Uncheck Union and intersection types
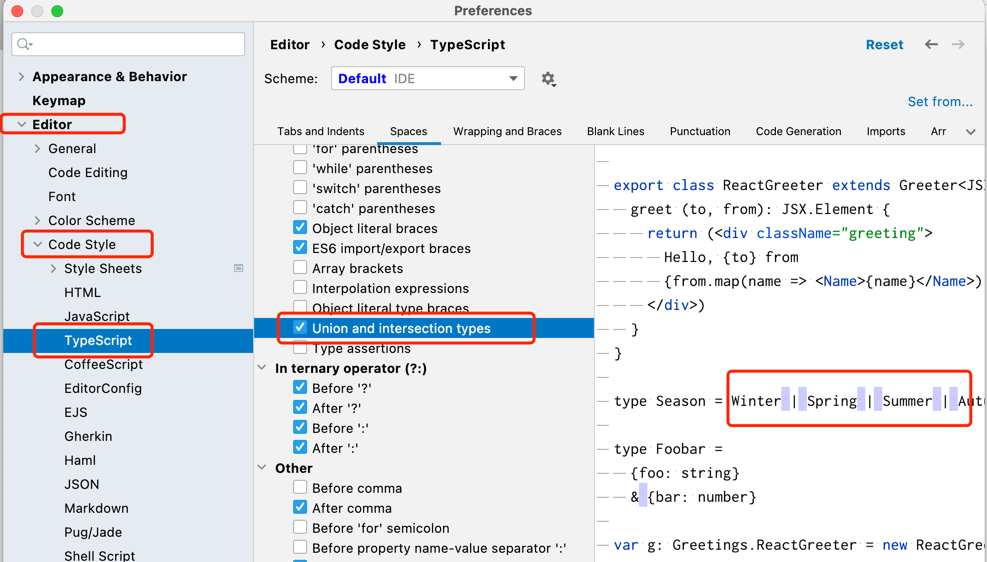Viewport: 987px width, 562px height. (x=300, y=328)
